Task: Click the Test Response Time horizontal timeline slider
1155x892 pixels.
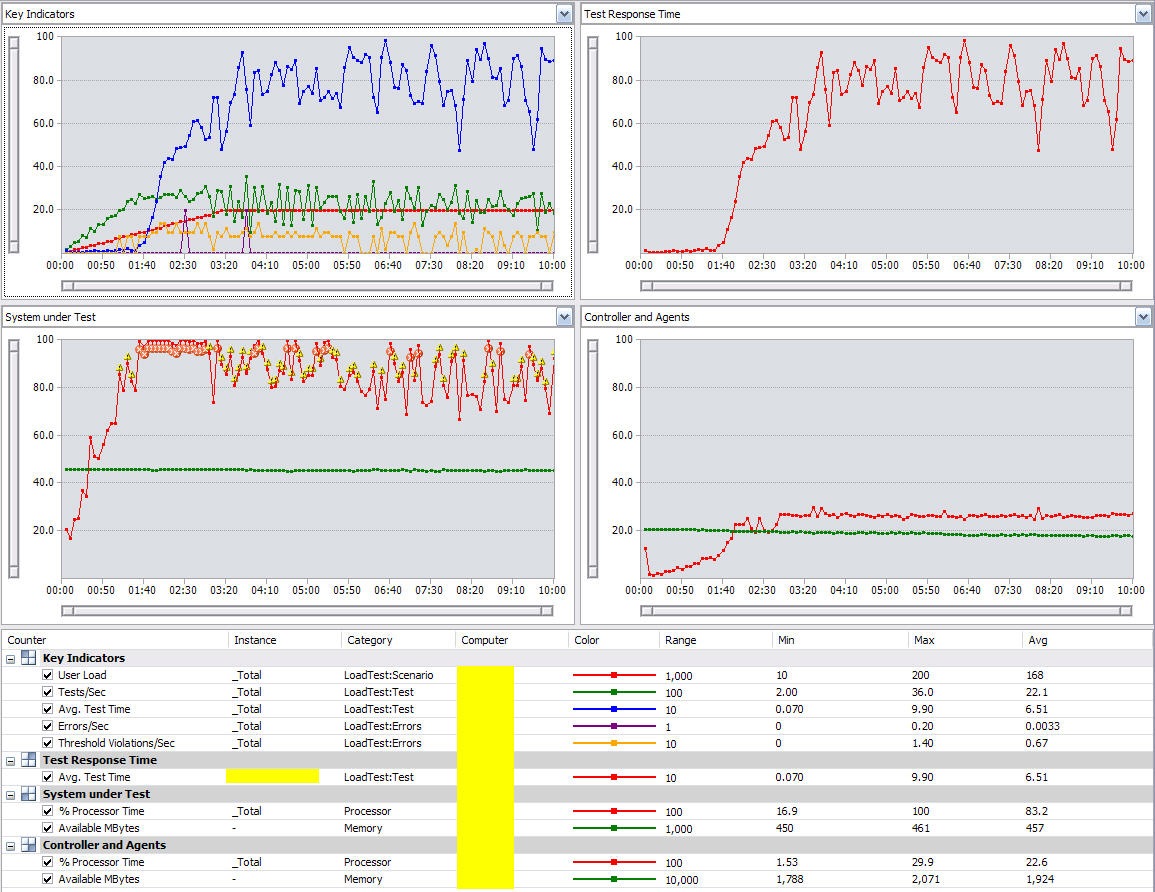Action: pyautogui.click(x=886, y=285)
